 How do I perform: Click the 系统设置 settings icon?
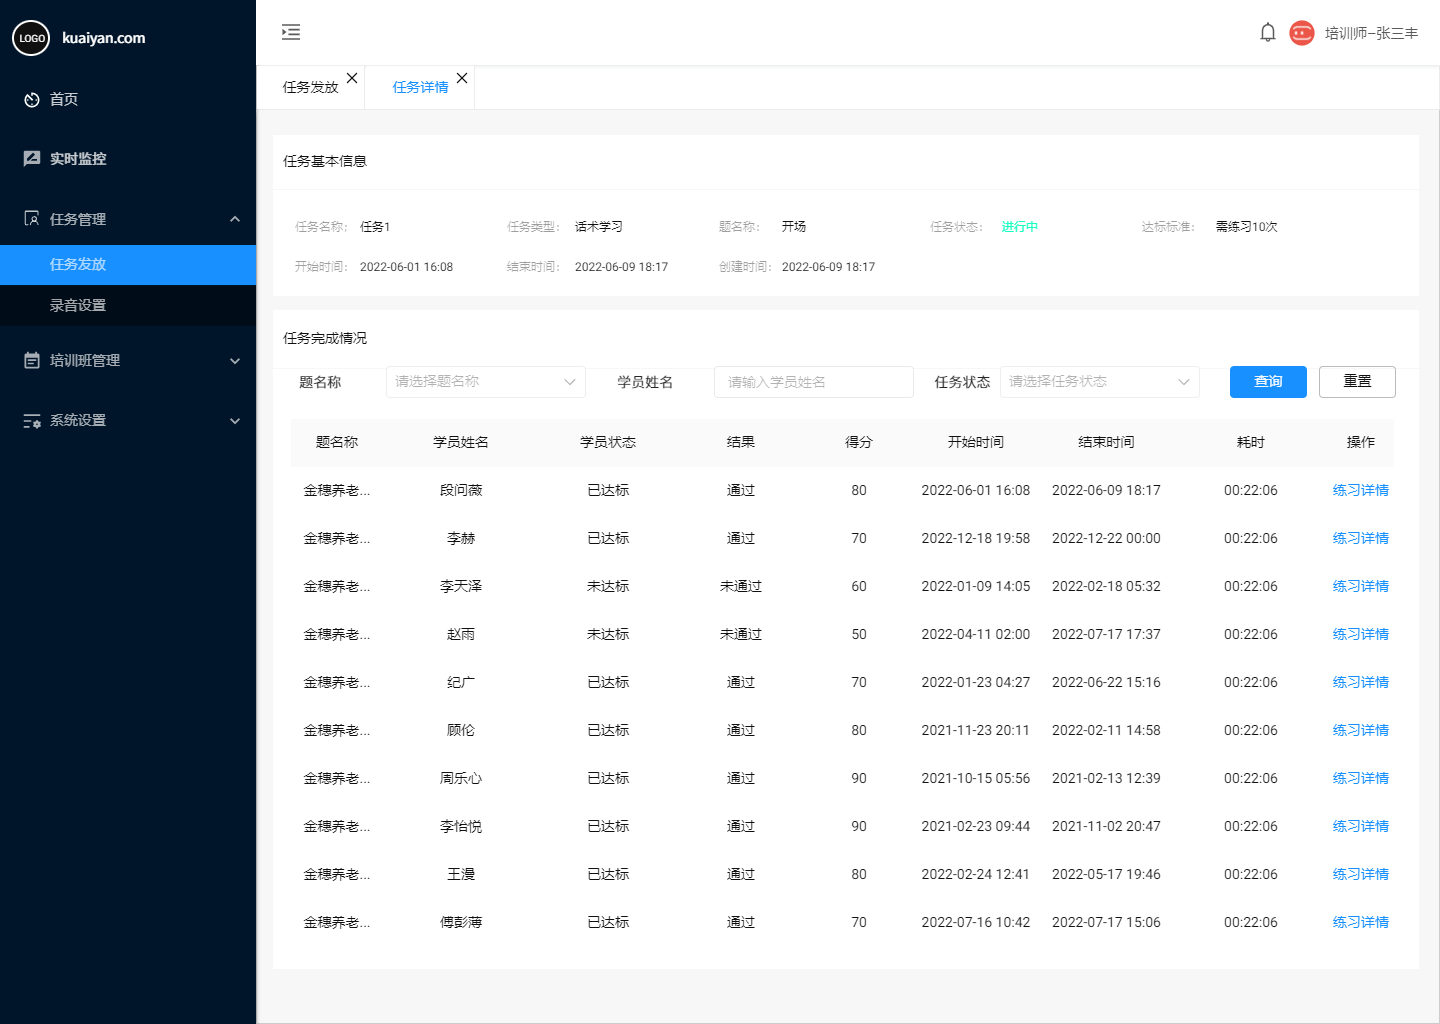pyautogui.click(x=32, y=421)
